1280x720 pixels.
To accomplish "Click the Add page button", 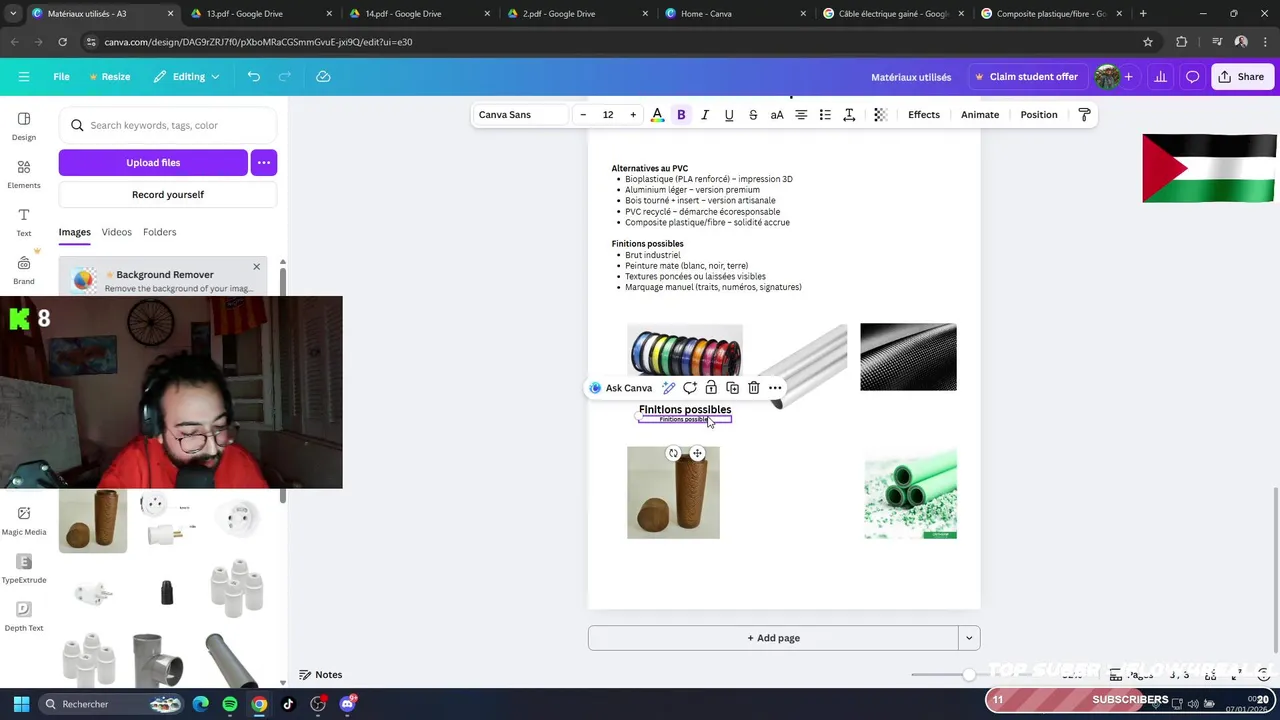I will point(773,638).
